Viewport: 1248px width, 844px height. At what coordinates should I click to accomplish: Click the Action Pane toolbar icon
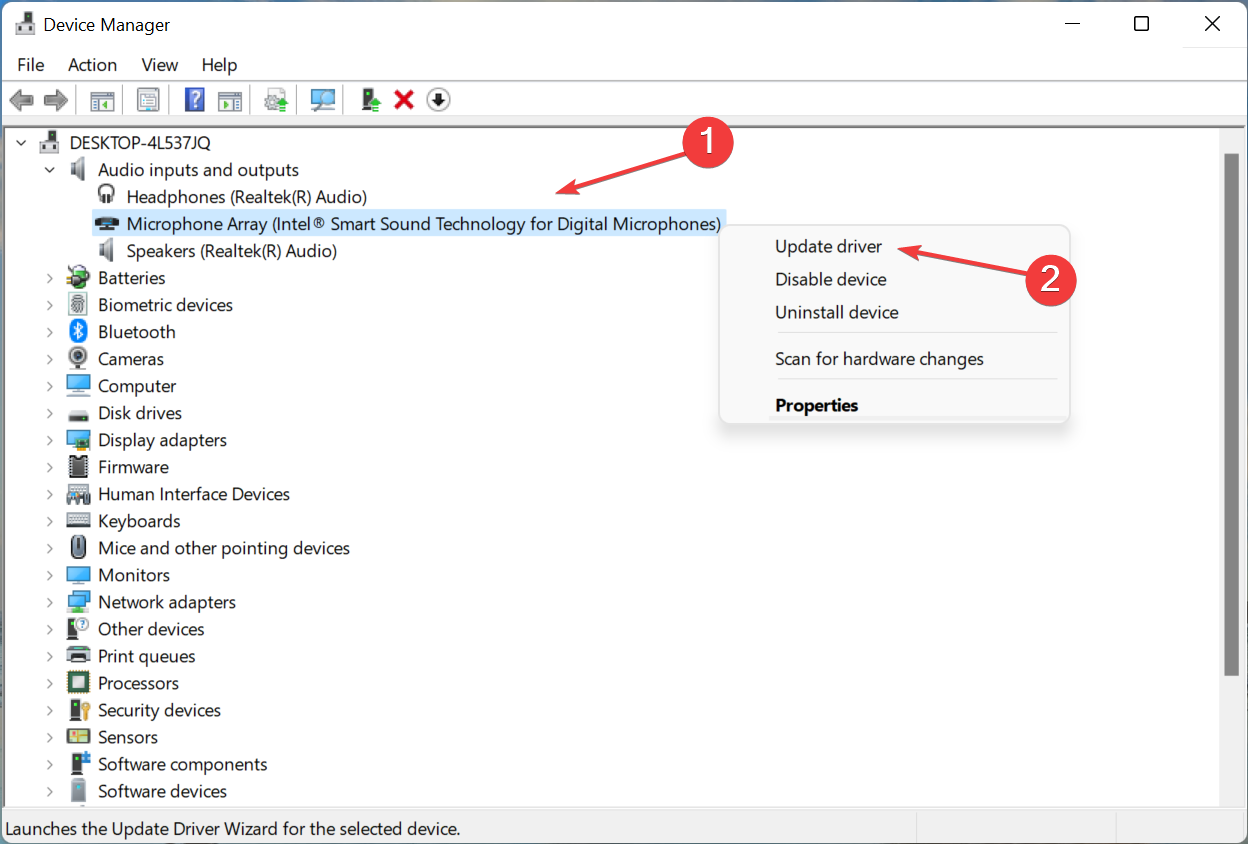pos(230,100)
